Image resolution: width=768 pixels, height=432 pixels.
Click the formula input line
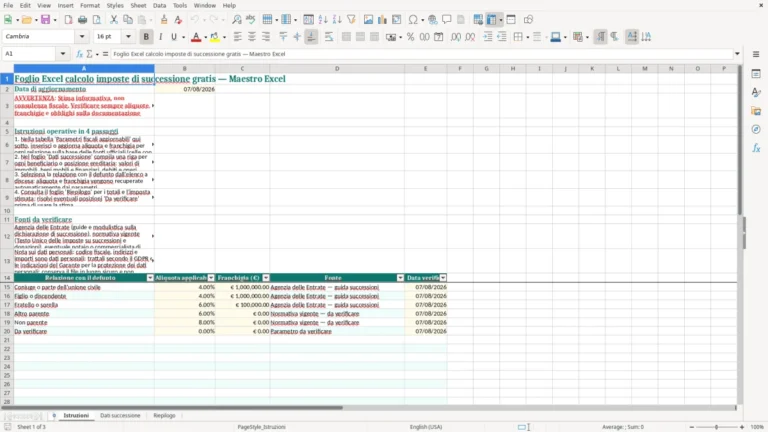[x=421, y=54]
